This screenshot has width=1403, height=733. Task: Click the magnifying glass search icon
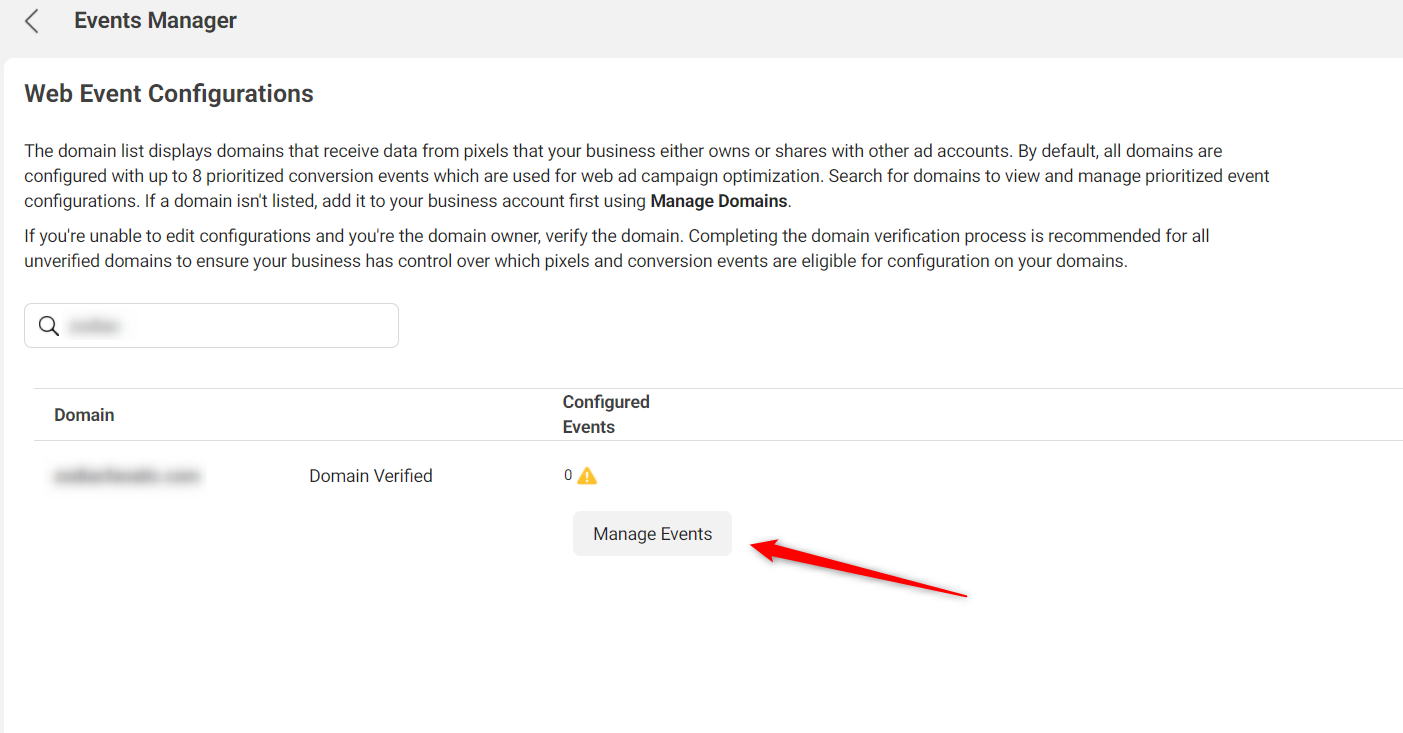pyautogui.click(x=47, y=326)
